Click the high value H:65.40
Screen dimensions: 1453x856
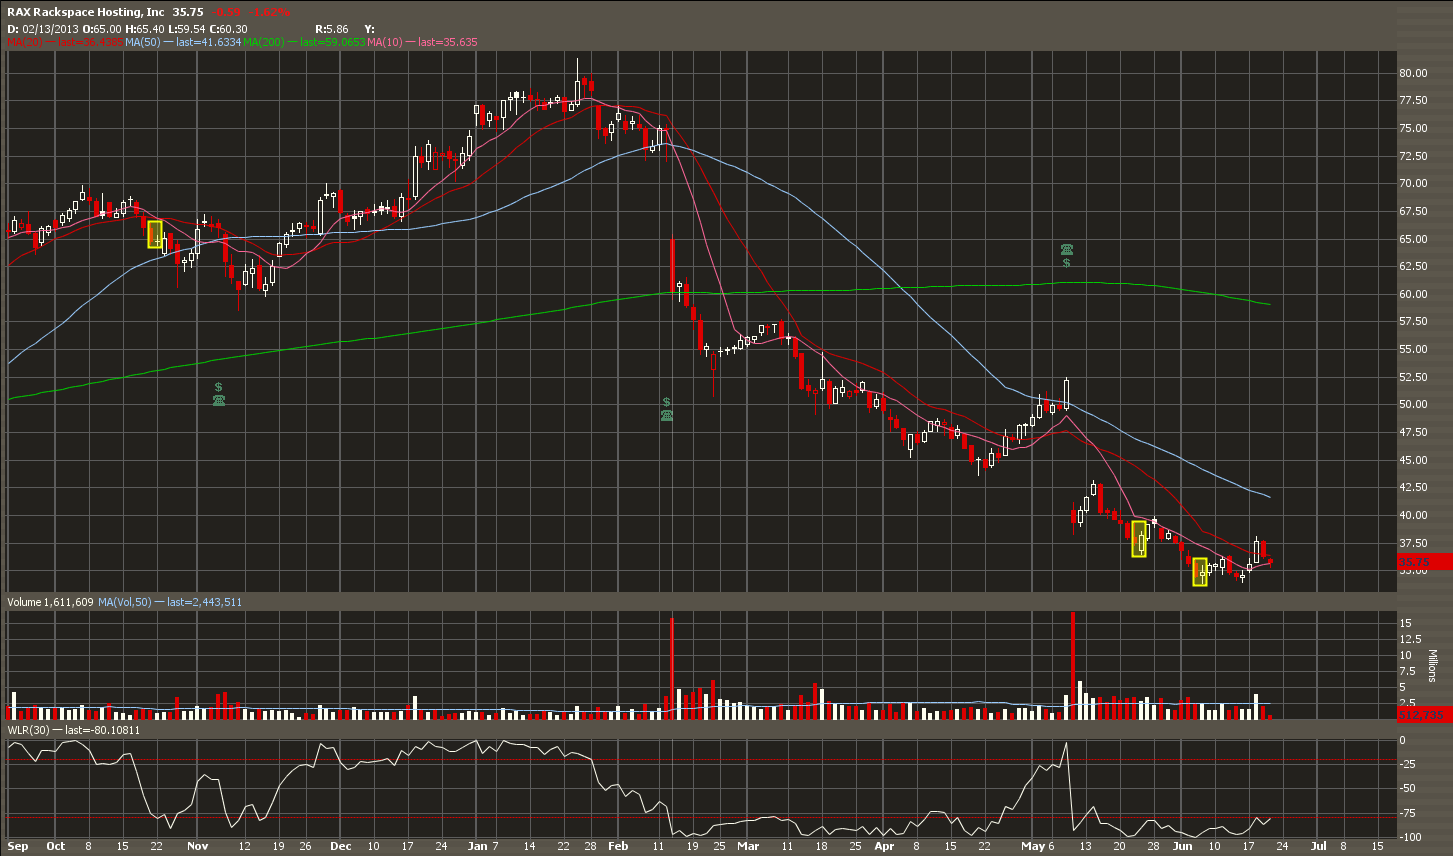click(145, 30)
